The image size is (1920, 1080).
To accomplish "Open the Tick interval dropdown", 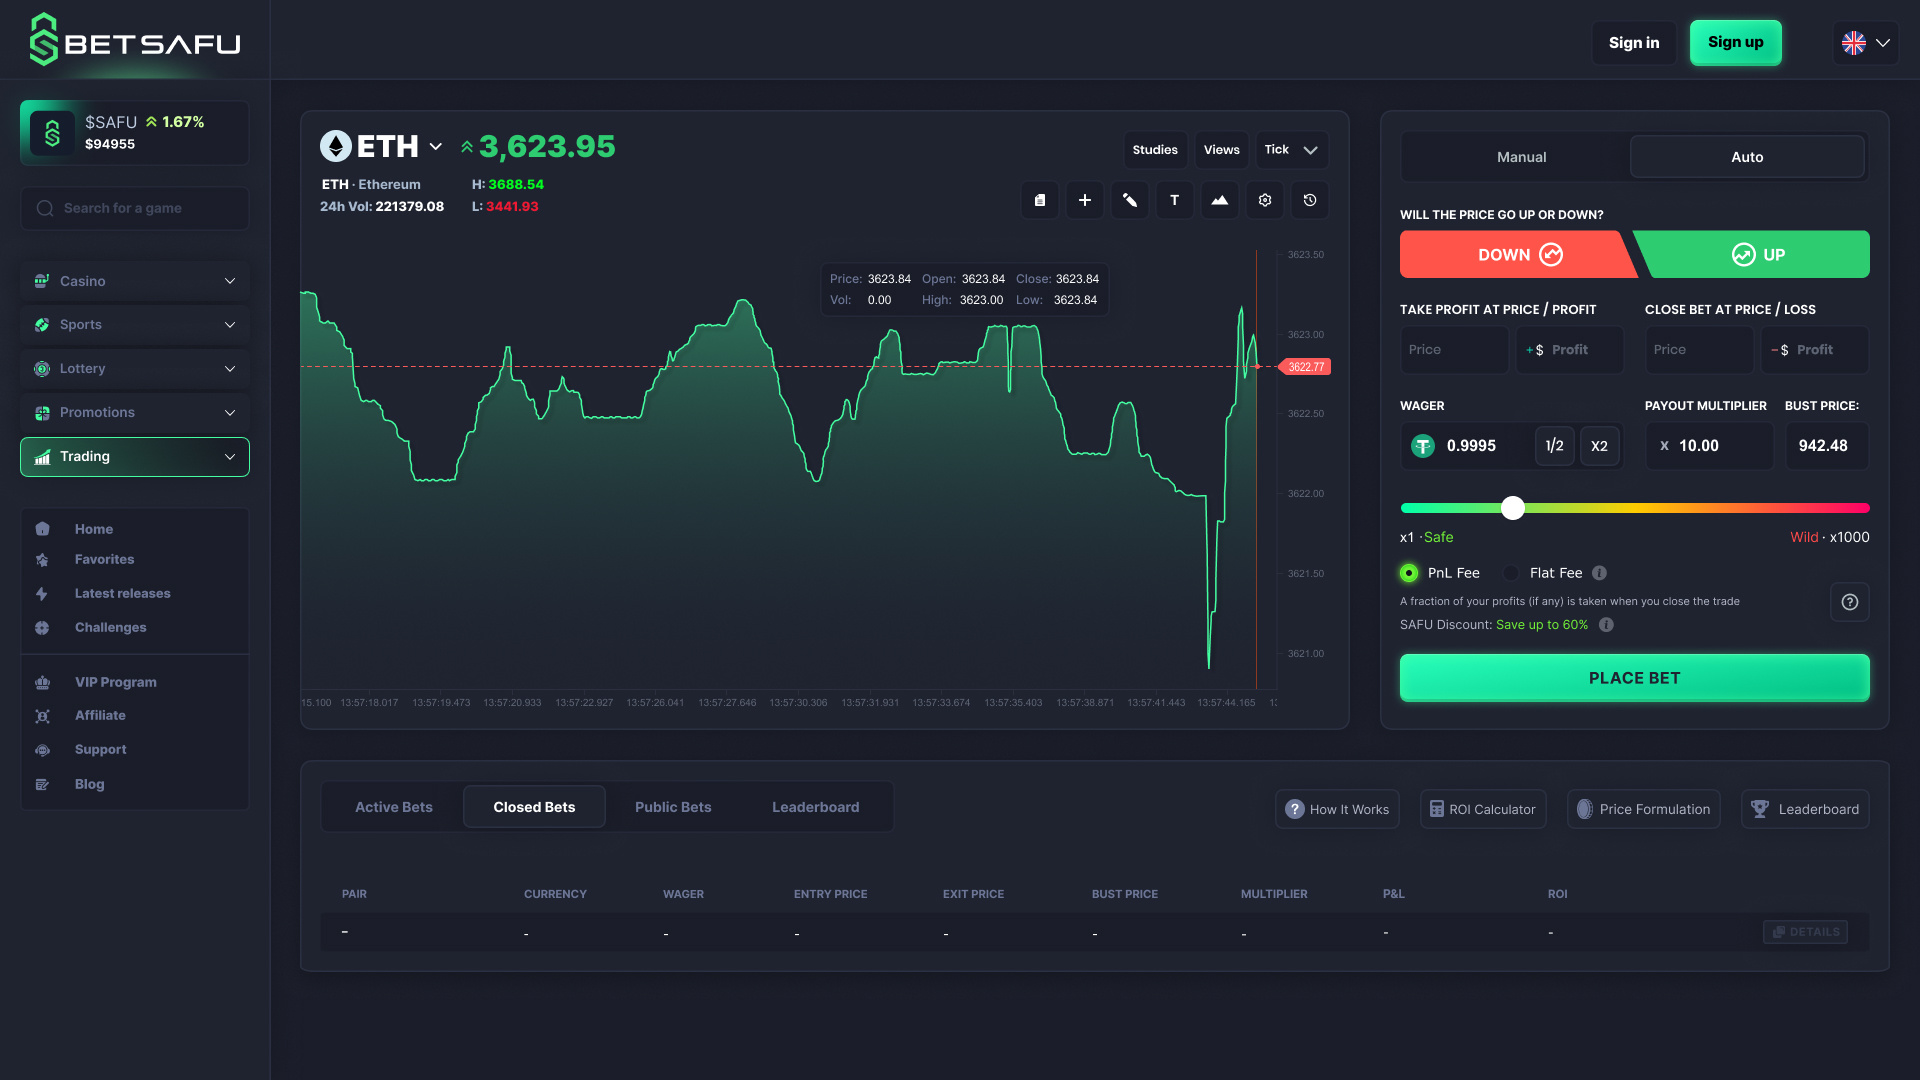I will point(1291,149).
